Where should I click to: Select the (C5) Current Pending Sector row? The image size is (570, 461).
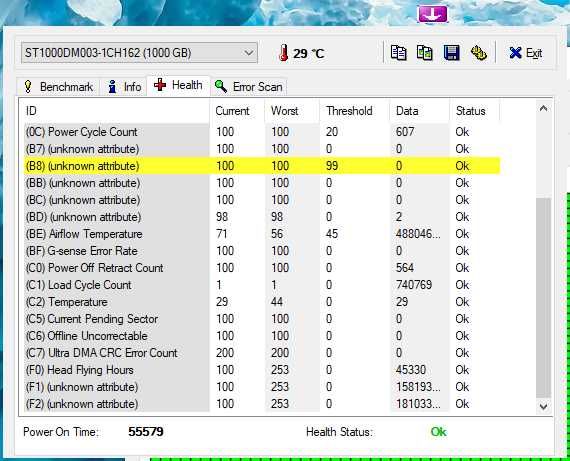click(x=262, y=319)
